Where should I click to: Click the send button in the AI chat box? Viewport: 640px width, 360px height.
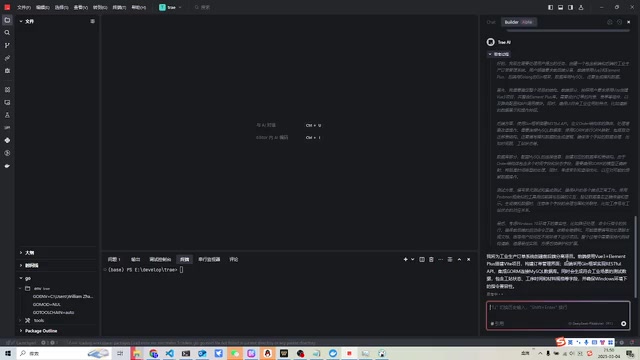click(623, 323)
